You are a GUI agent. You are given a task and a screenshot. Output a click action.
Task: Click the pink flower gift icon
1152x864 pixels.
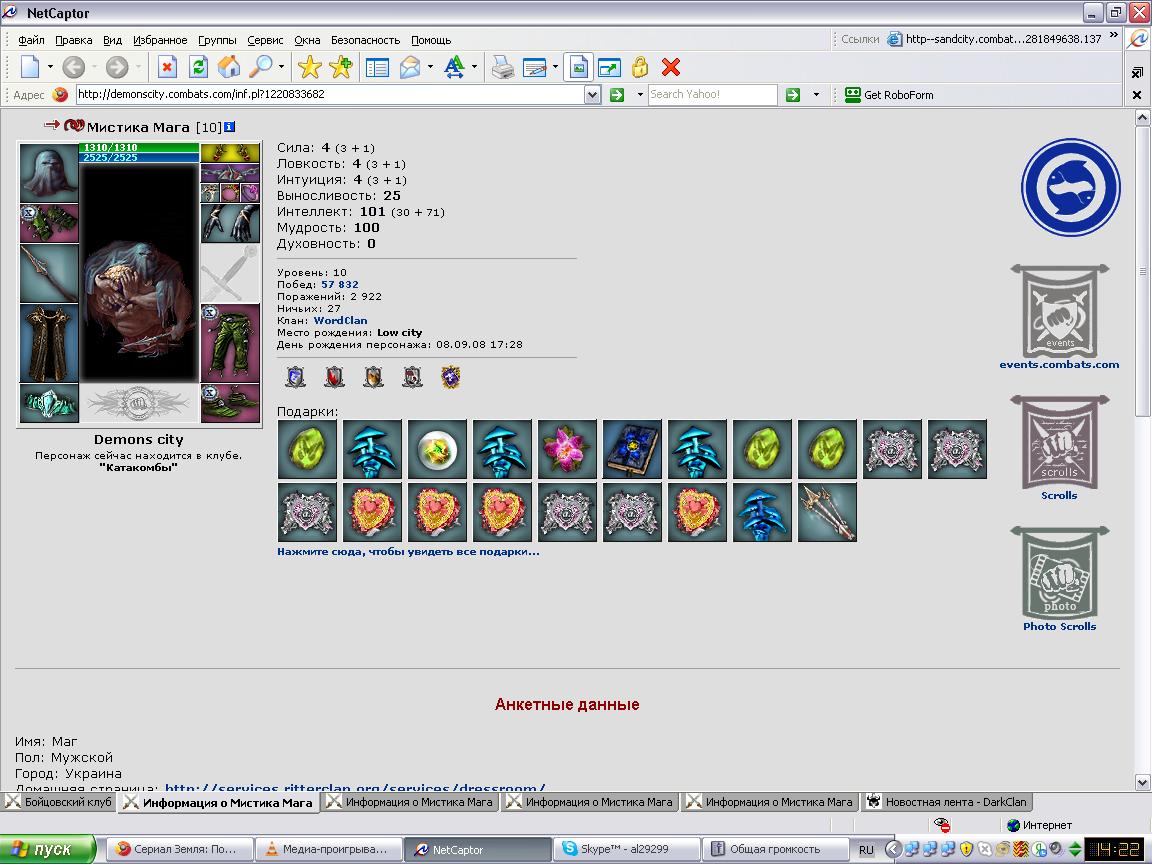pyautogui.click(x=567, y=450)
